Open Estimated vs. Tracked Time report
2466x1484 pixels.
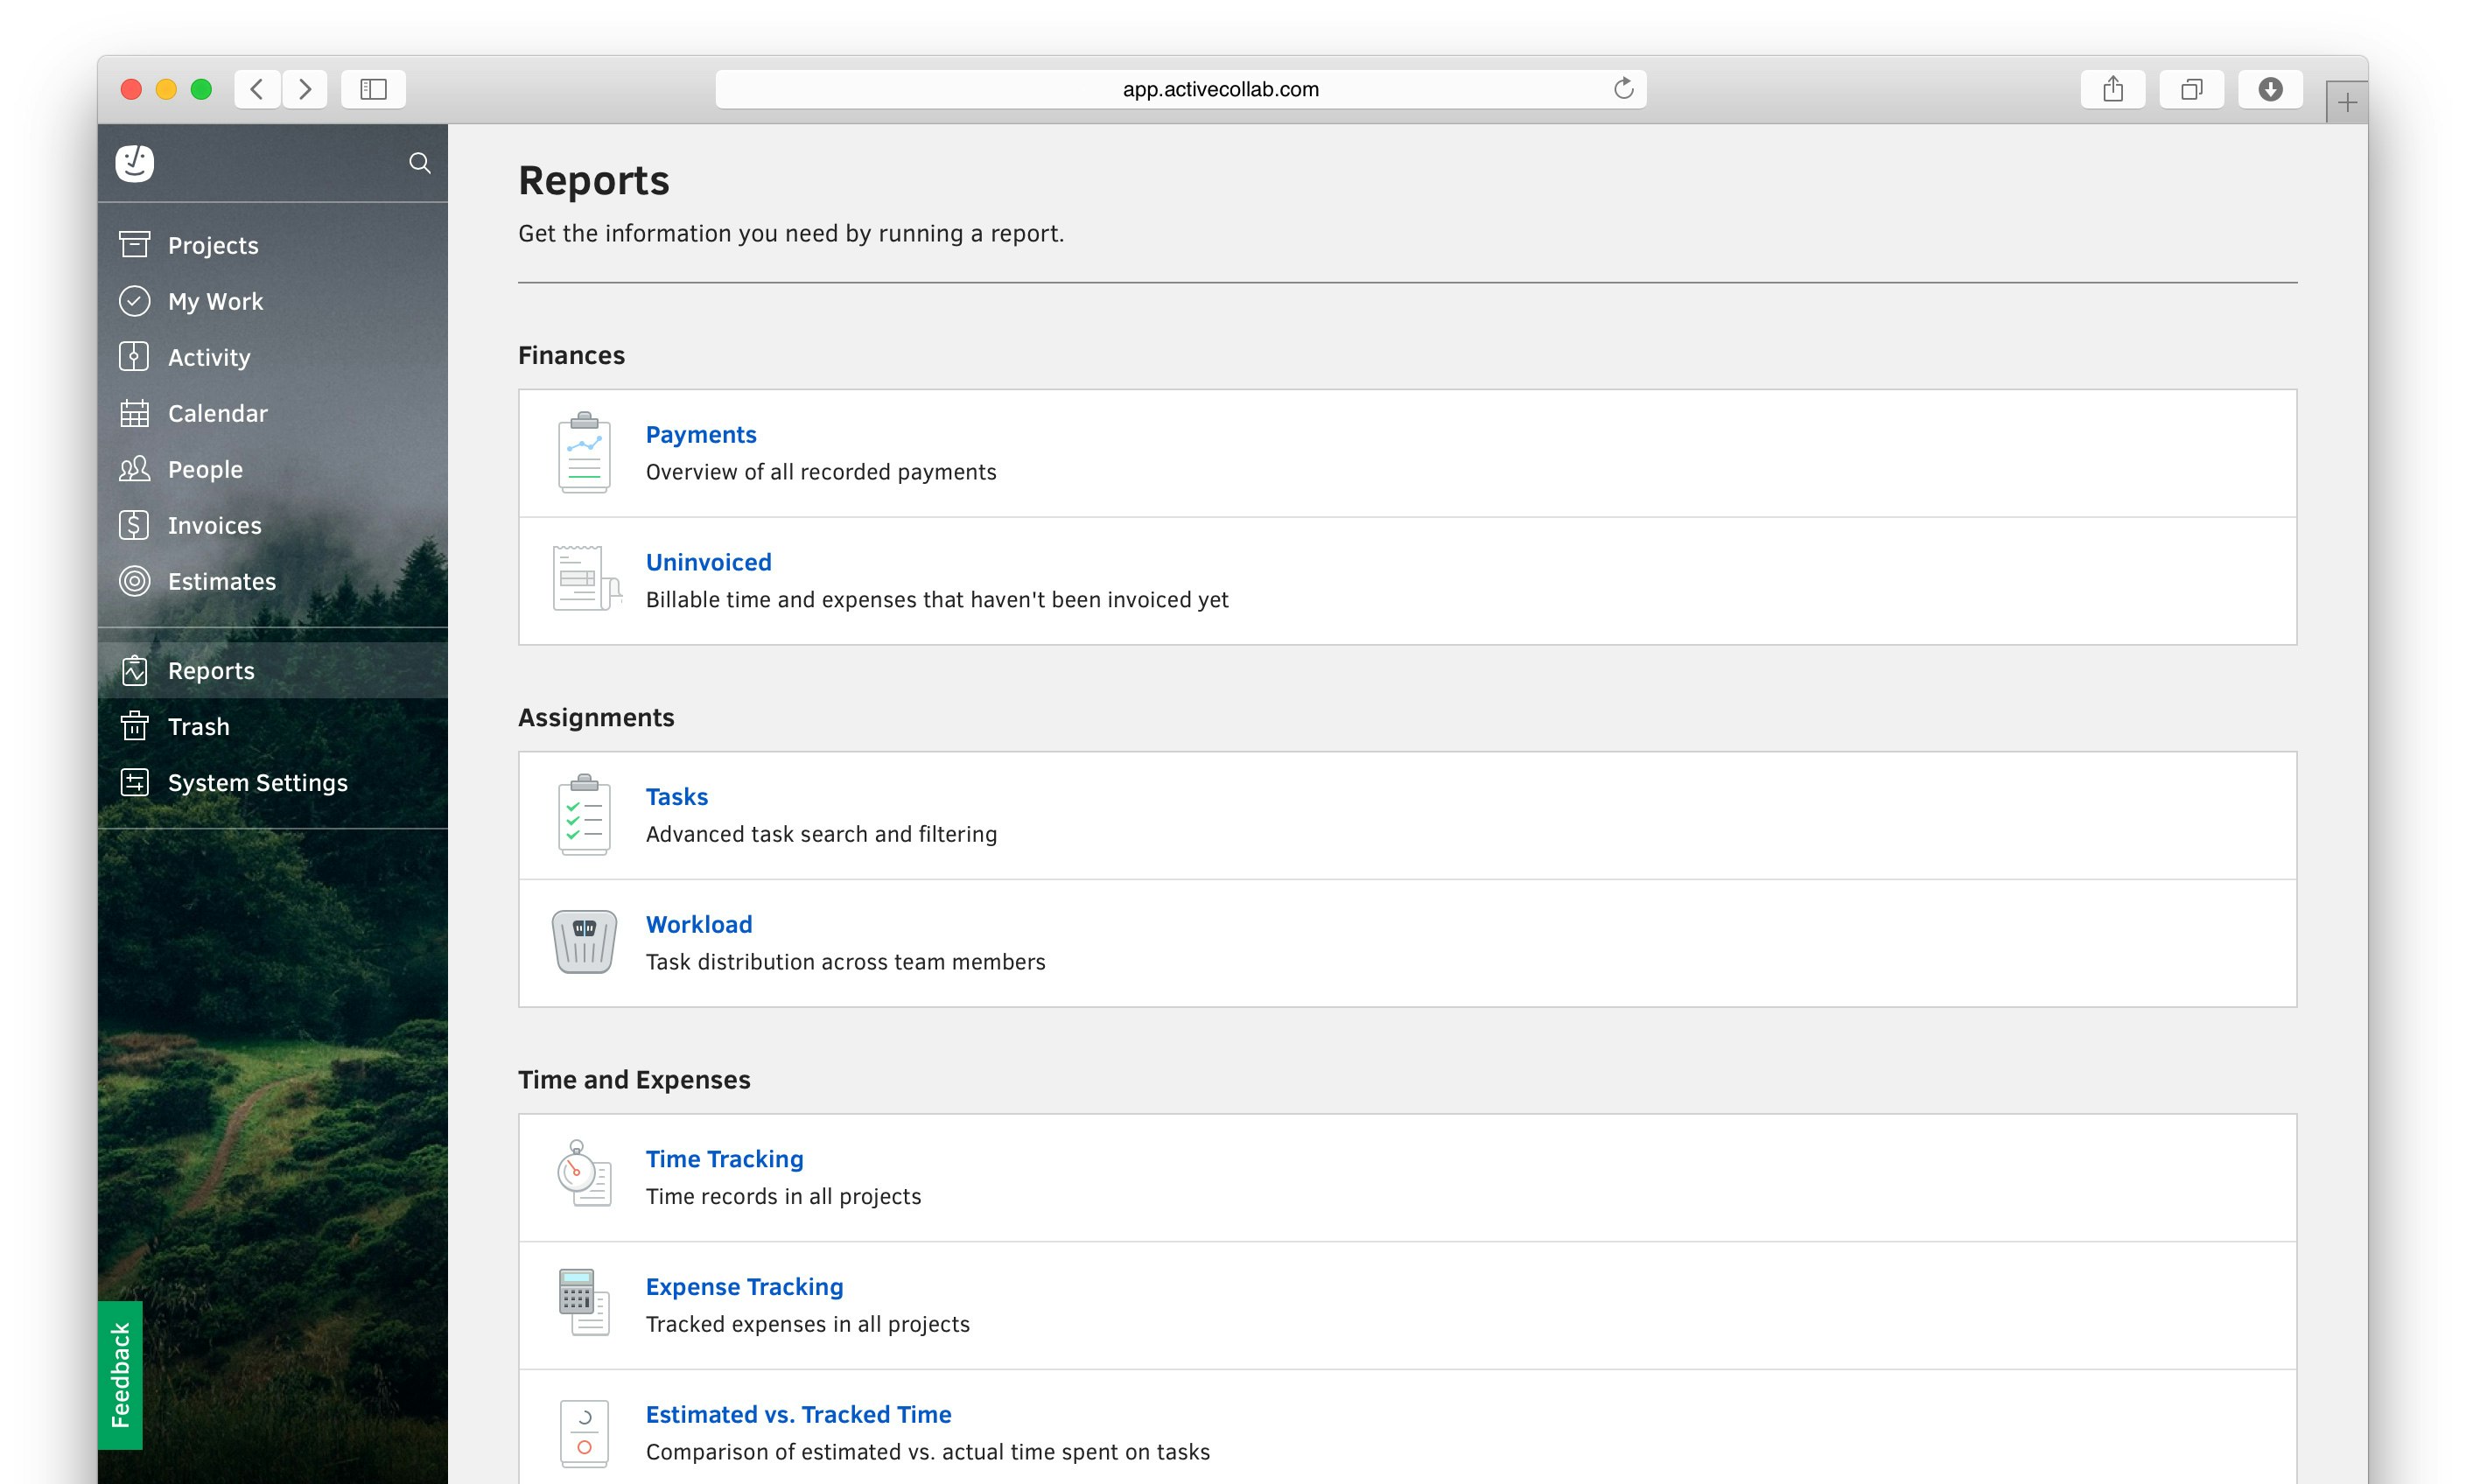798,1414
